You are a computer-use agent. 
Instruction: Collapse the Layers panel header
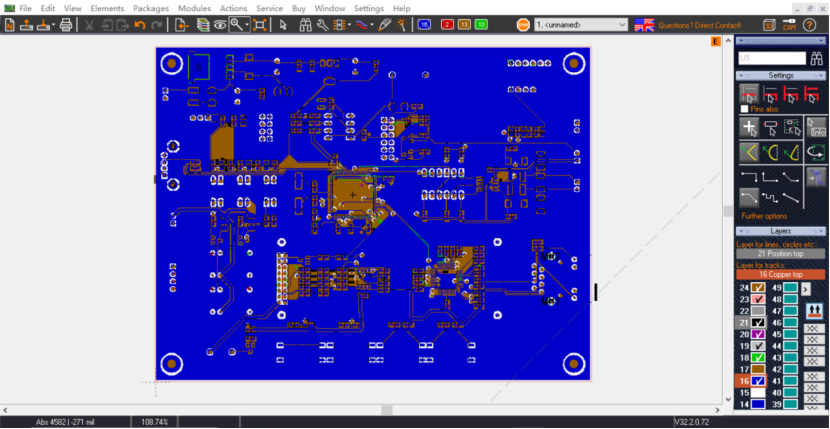(781, 231)
